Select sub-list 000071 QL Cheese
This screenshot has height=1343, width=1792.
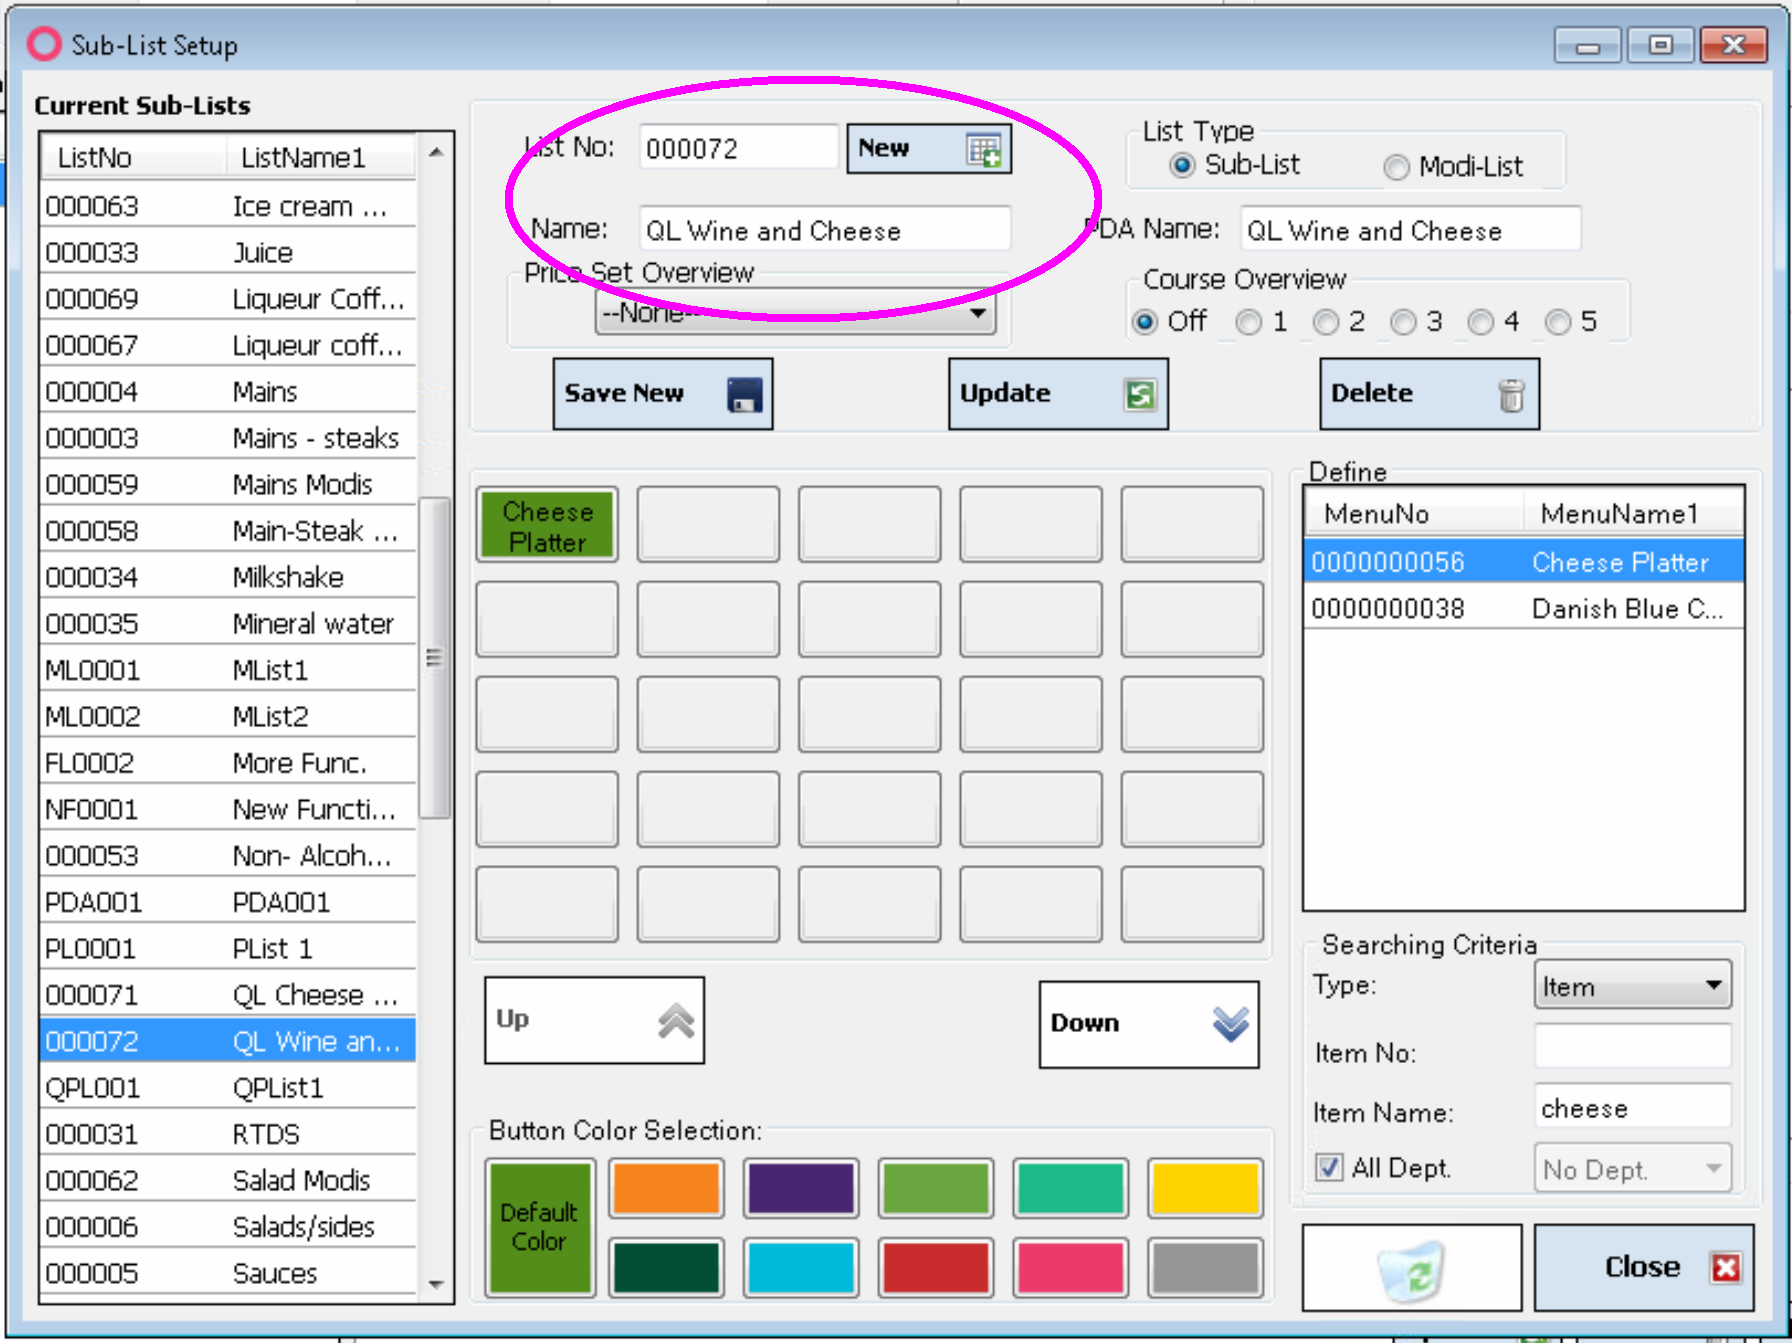[x=228, y=995]
